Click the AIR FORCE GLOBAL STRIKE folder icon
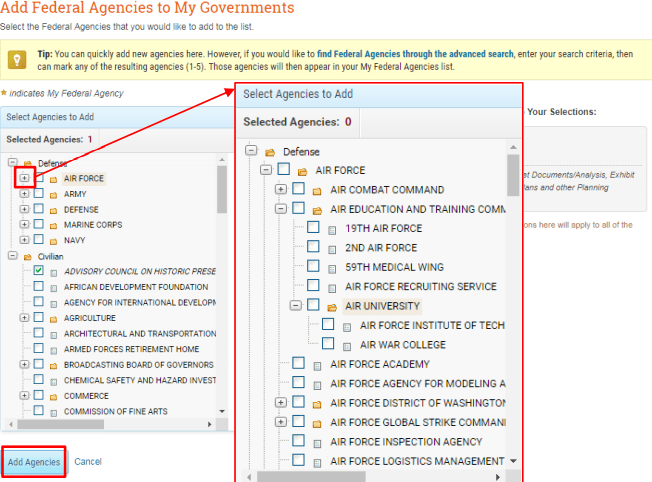652x482 pixels. click(317, 422)
